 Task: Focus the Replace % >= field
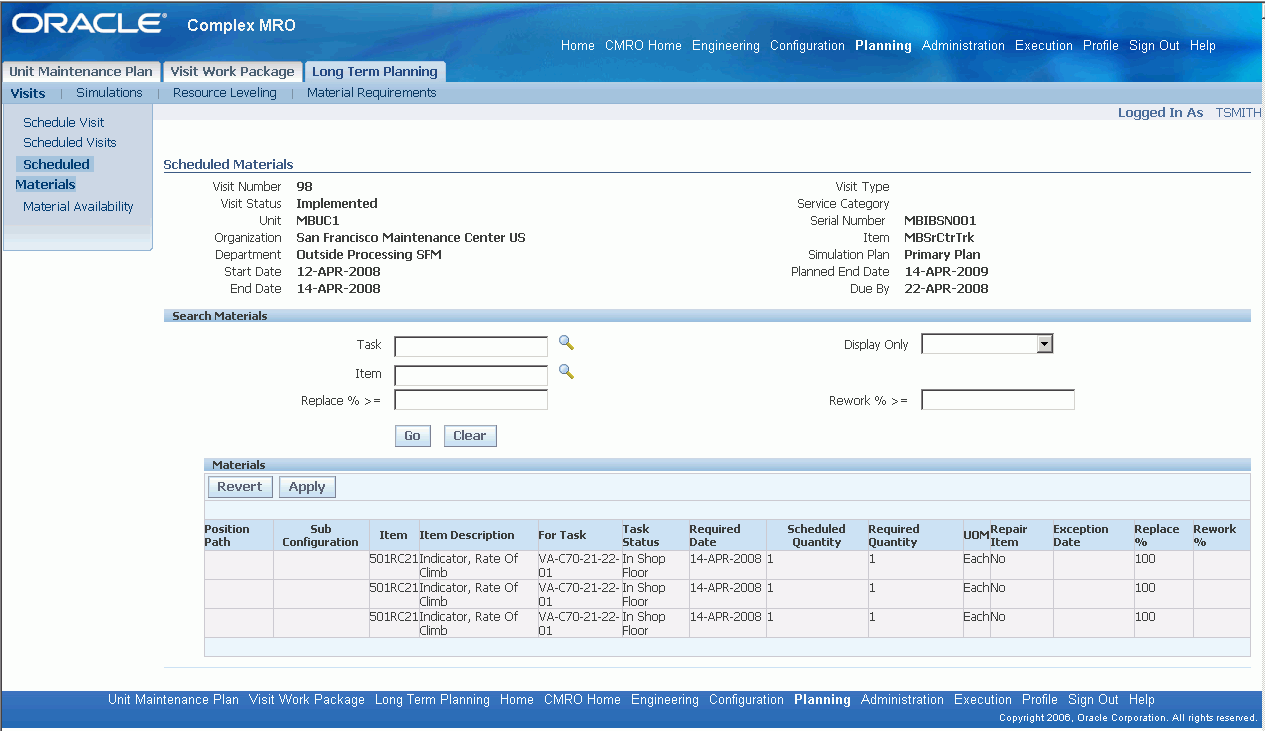pos(471,400)
